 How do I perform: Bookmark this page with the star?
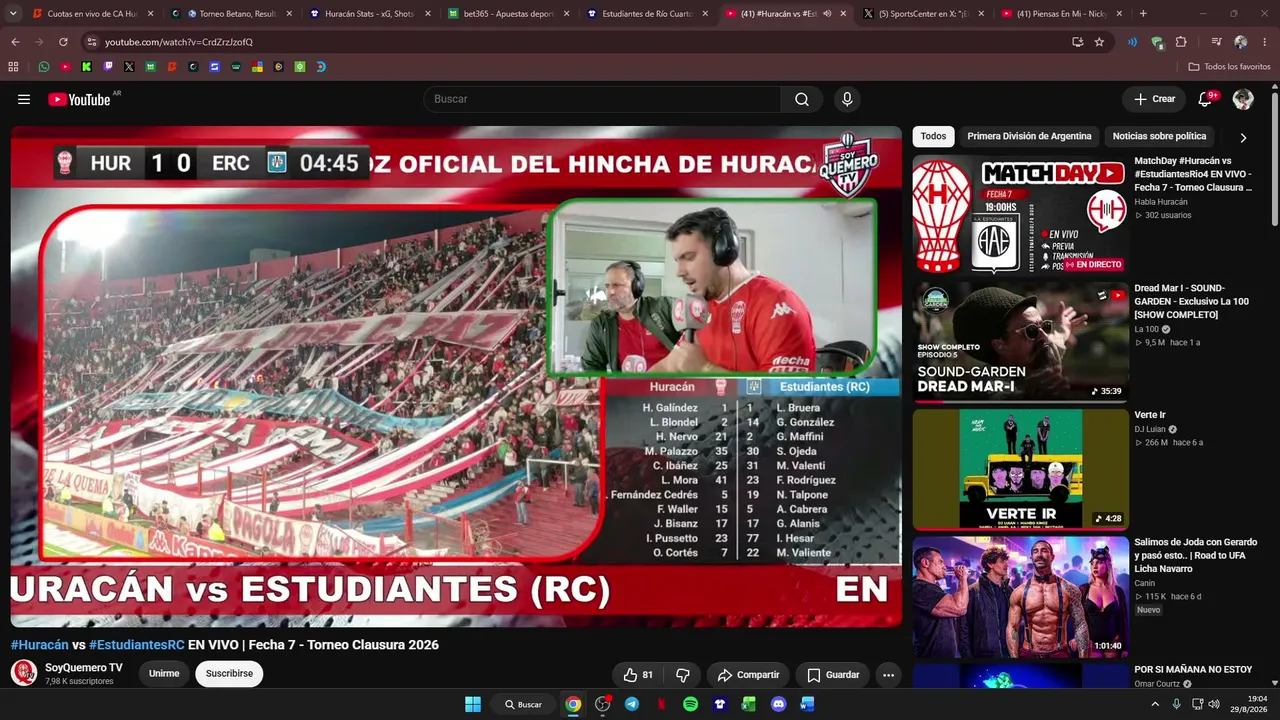tap(1099, 42)
